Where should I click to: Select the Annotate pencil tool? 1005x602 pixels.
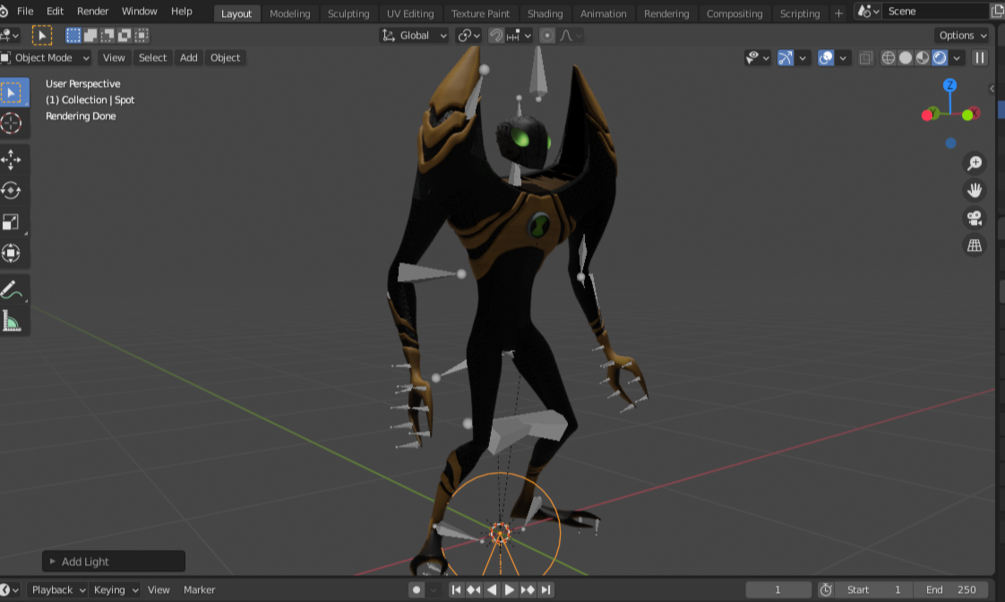12,290
